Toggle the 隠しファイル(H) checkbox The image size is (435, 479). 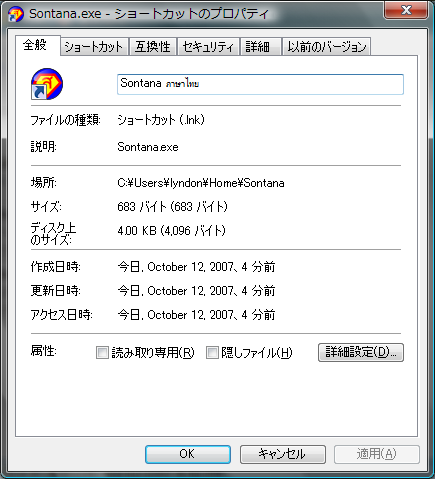(x=212, y=352)
